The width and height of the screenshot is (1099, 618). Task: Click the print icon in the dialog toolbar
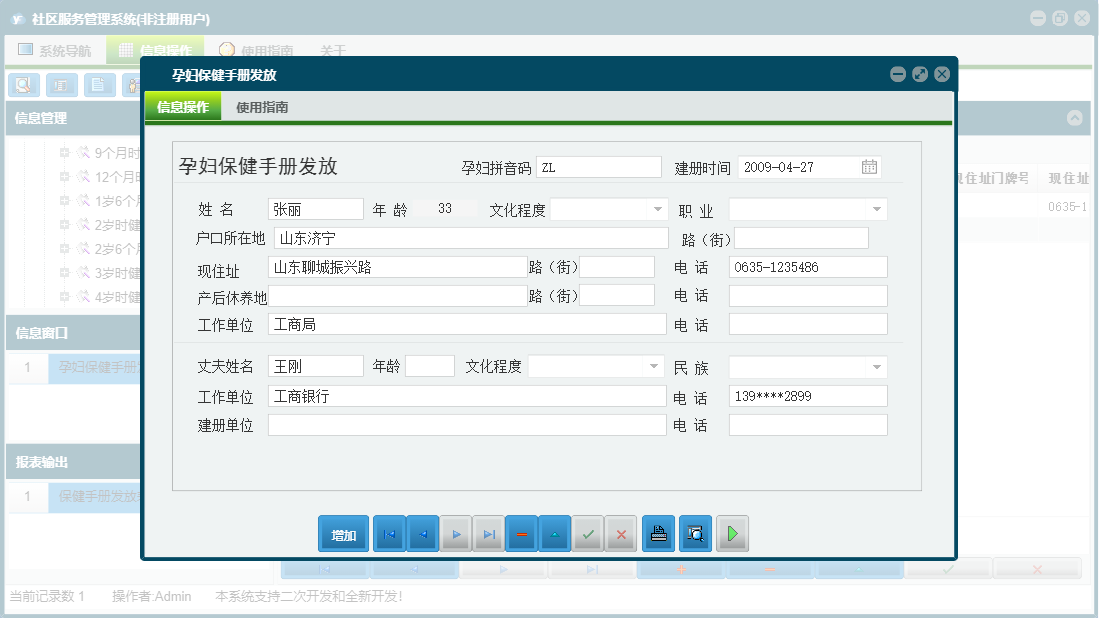coord(657,533)
